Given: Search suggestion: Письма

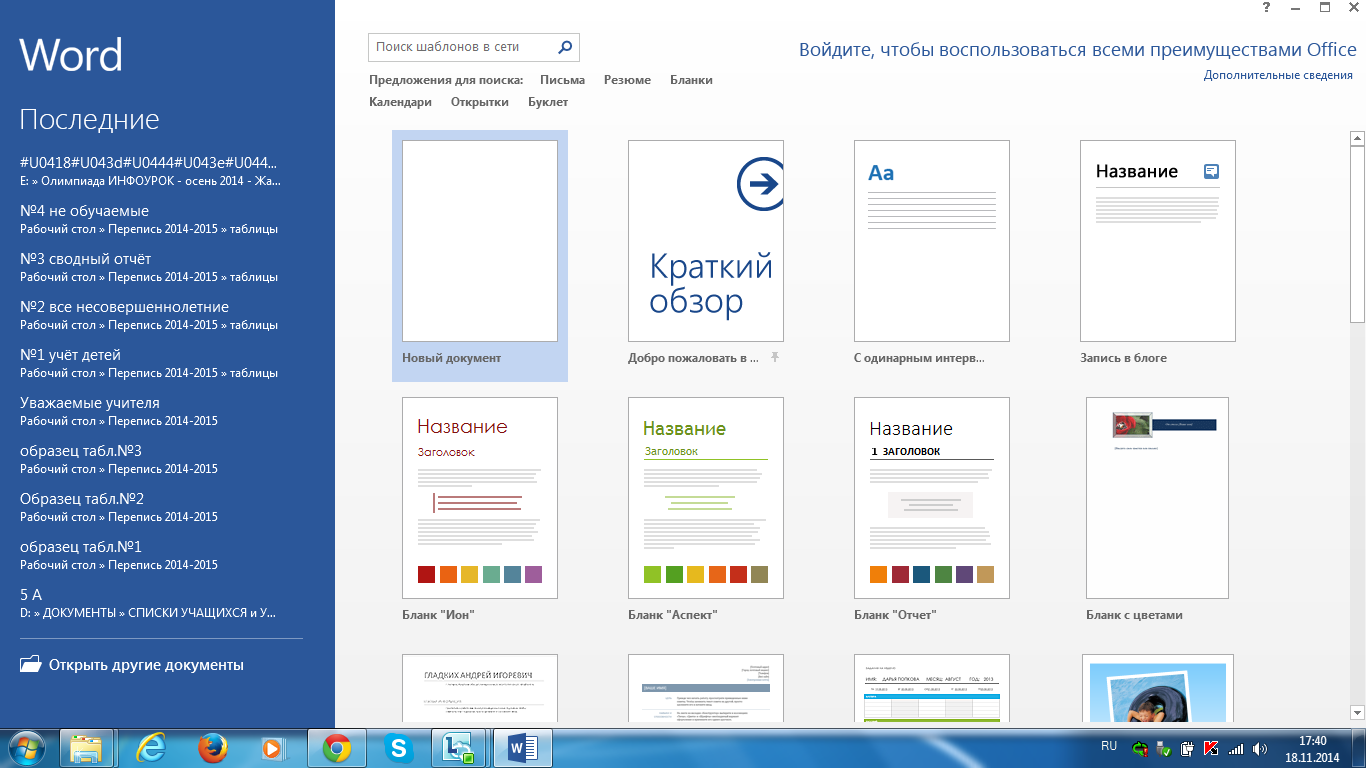Looking at the screenshot, I should point(562,80).
